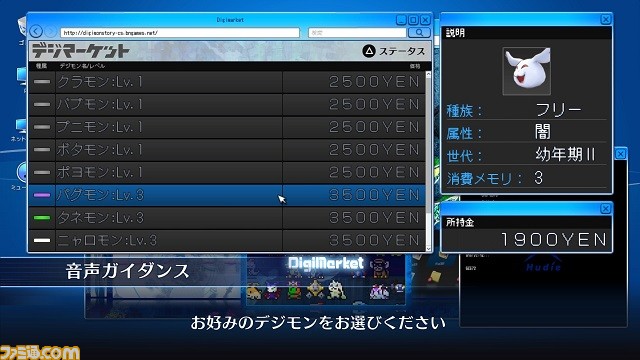Screen dimensions: 640x360
Task: Click the purple indicator on パグモン row
Action: coord(42,195)
